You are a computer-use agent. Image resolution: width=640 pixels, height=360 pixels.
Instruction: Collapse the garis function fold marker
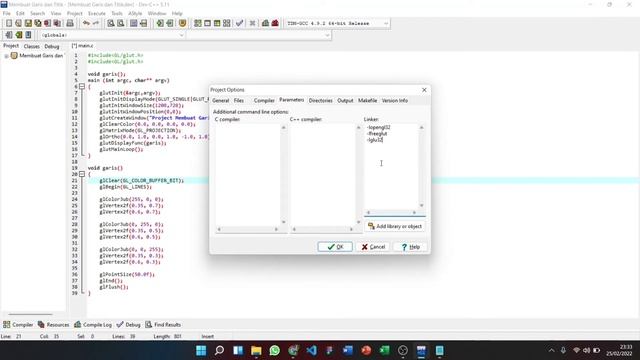coord(82,174)
